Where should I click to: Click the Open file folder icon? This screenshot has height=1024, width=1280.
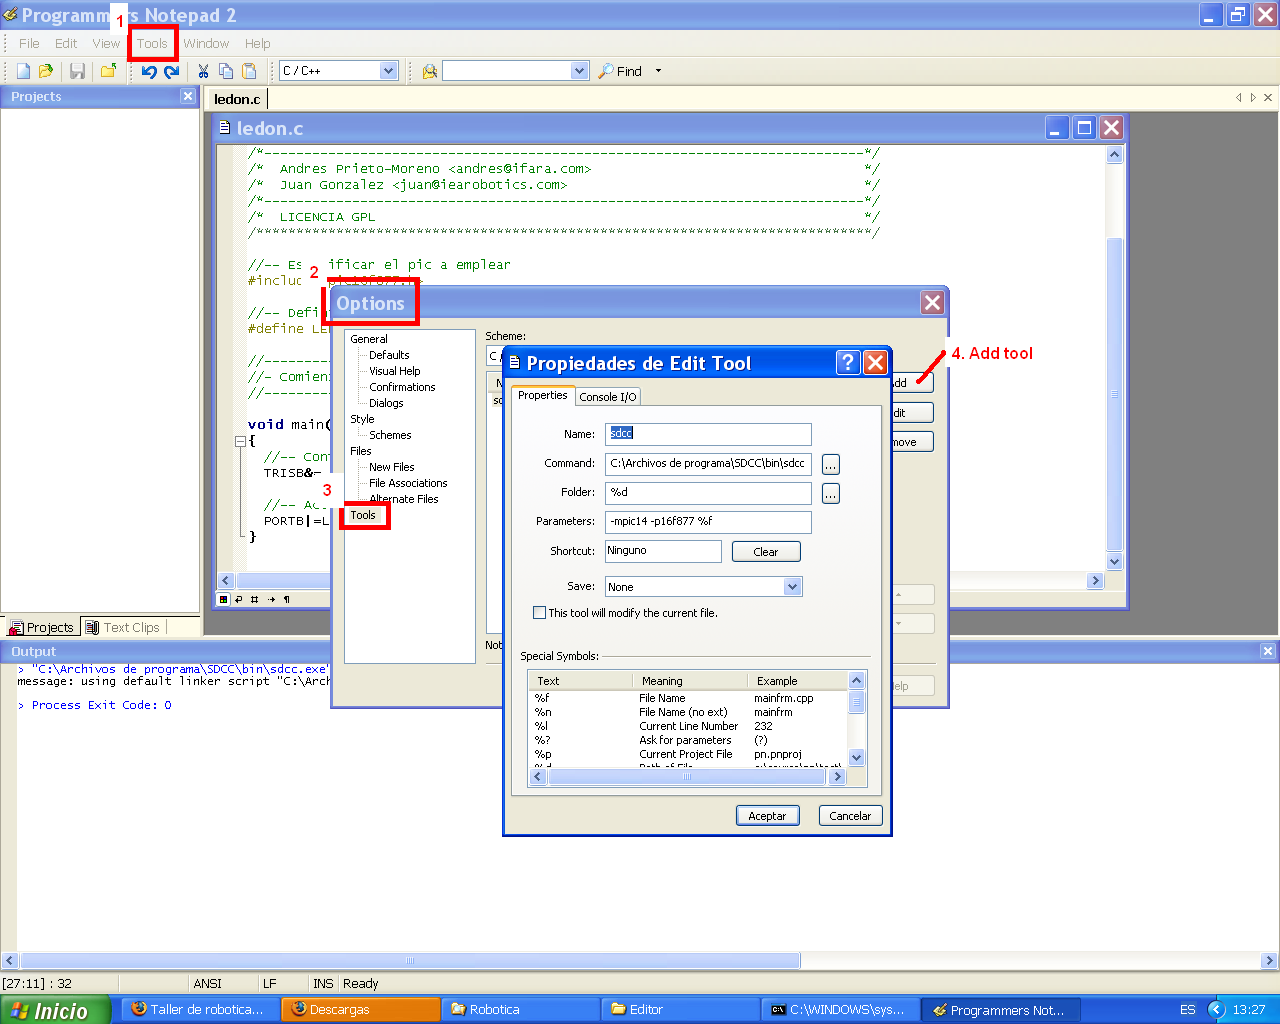tap(46, 71)
